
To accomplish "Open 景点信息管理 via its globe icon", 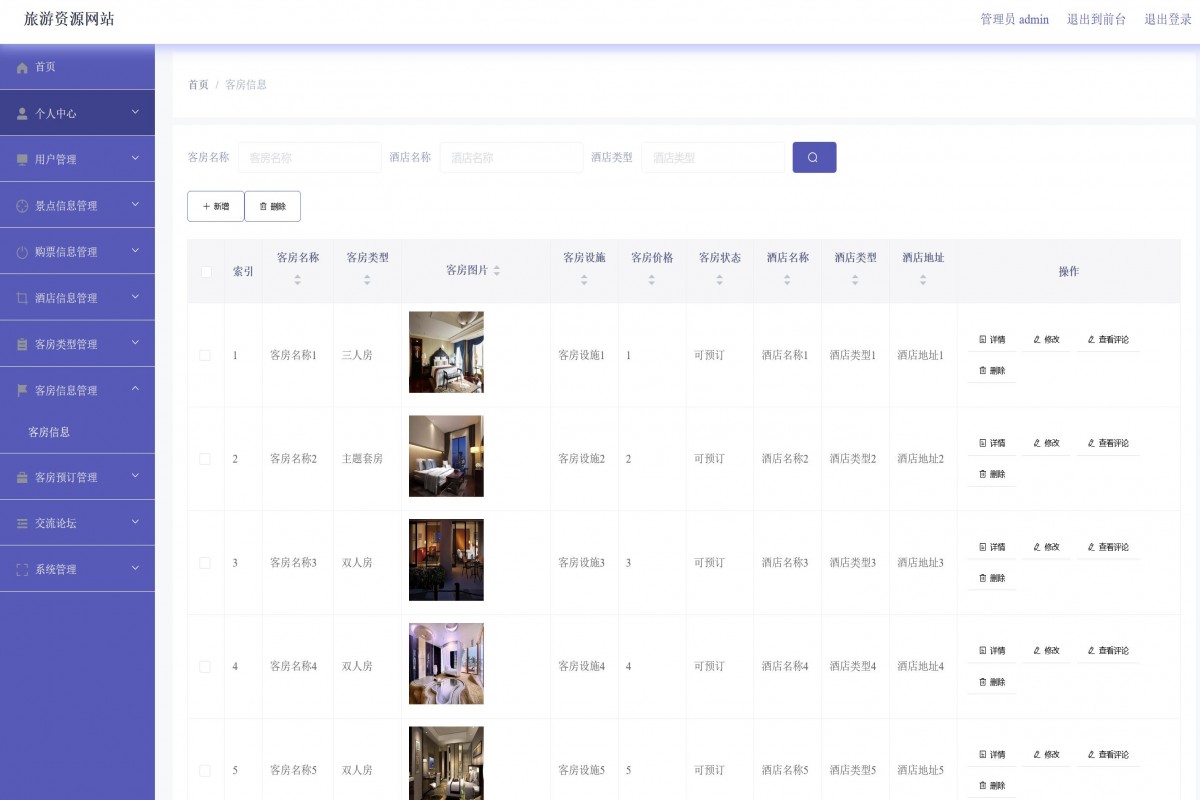I will tap(22, 204).
